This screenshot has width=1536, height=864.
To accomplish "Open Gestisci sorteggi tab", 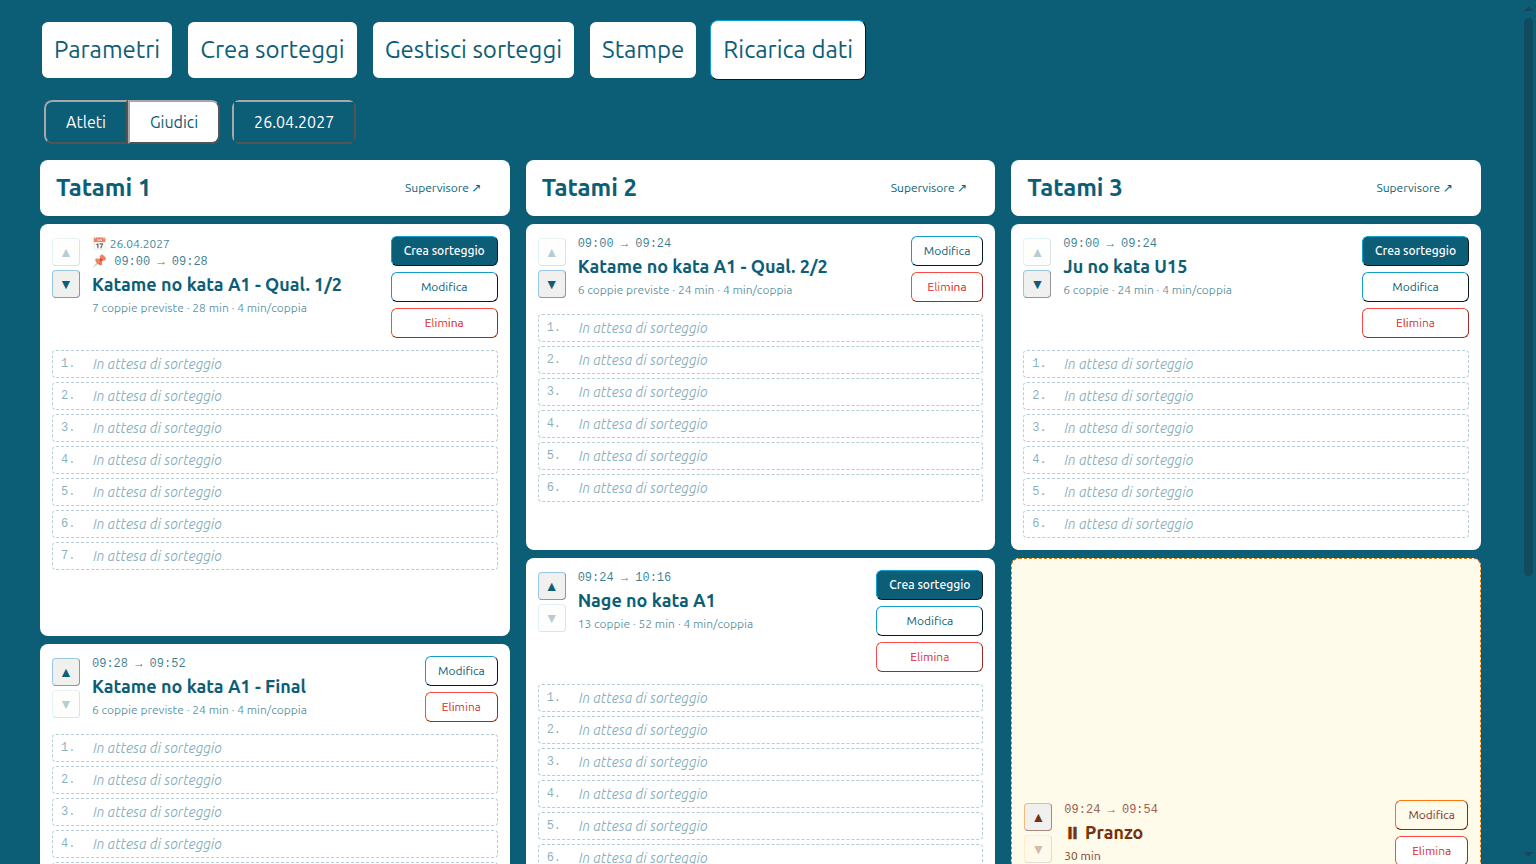I will [473, 50].
